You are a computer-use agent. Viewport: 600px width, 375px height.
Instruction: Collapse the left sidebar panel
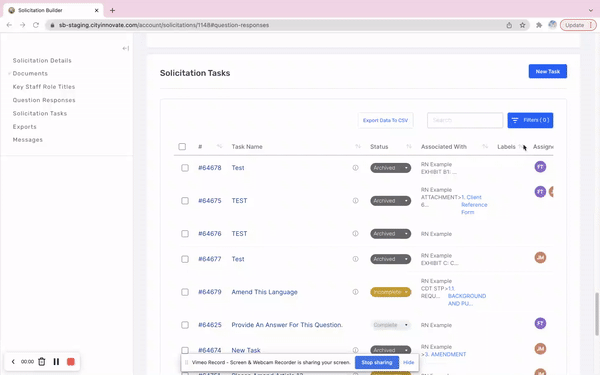pyautogui.click(x=126, y=48)
